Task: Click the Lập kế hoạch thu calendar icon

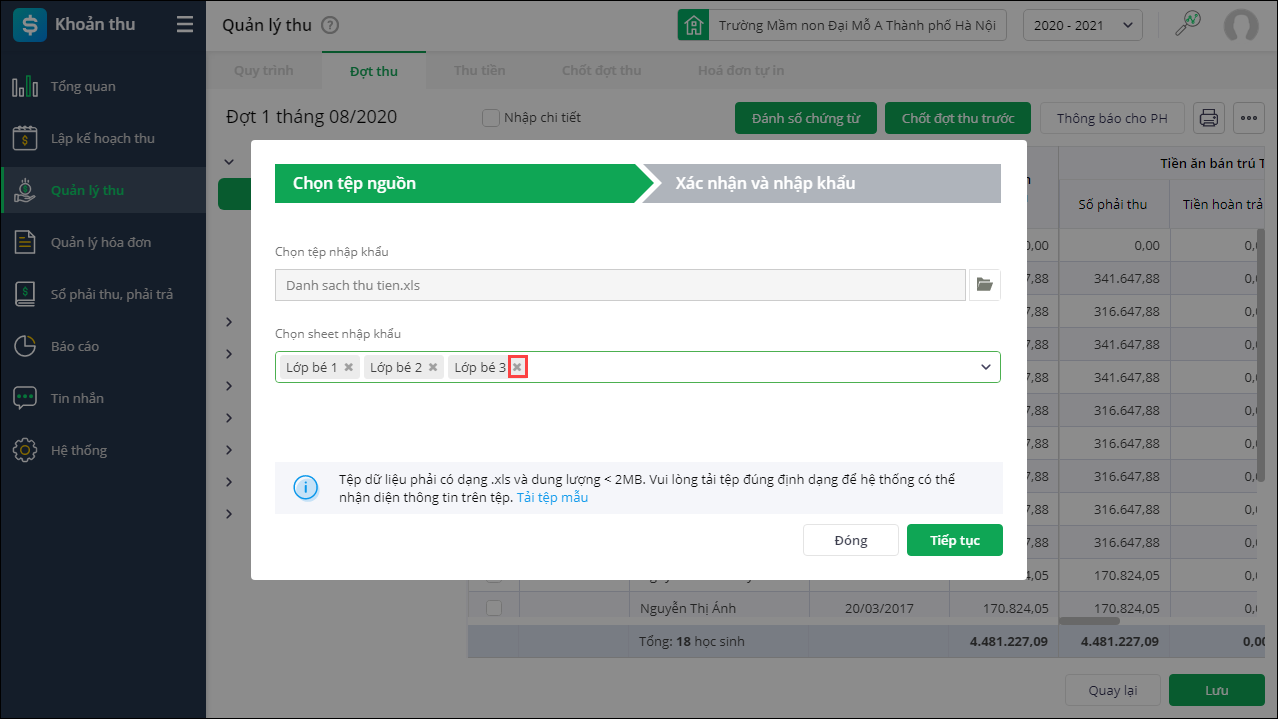Action: 25,138
